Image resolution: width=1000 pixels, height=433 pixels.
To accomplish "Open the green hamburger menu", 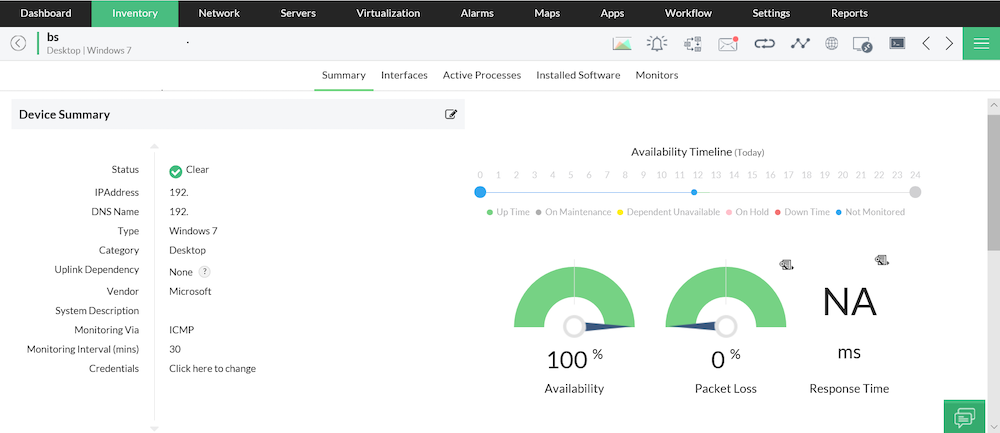I will (x=981, y=43).
